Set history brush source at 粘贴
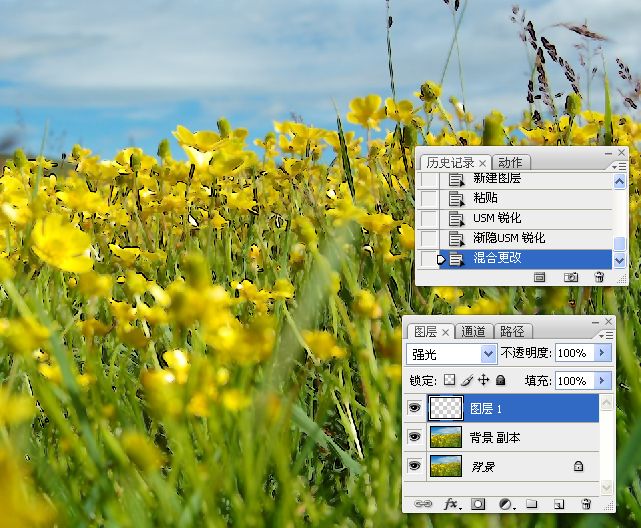The image size is (641, 528). point(428,198)
